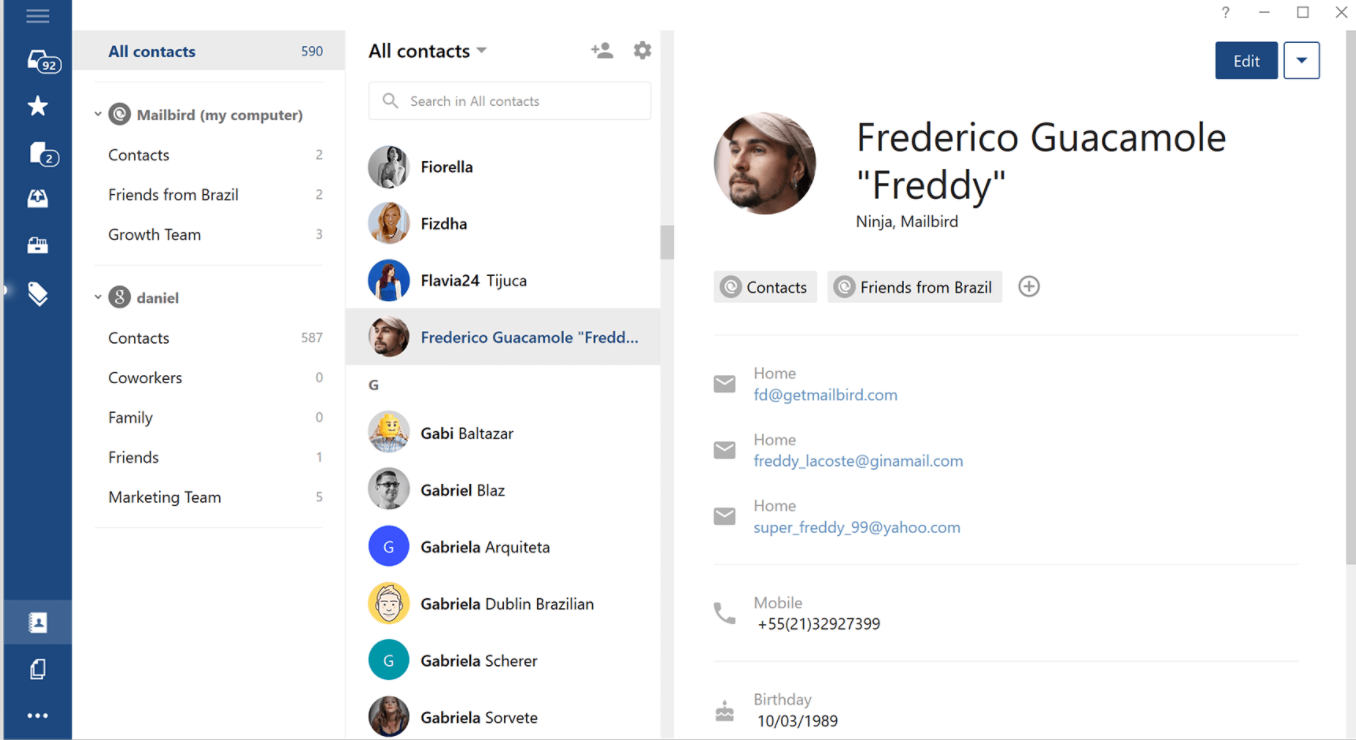This screenshot has width=1356, height=740.
Task: Collapse the daniel account group
Action: click(98, 297)
